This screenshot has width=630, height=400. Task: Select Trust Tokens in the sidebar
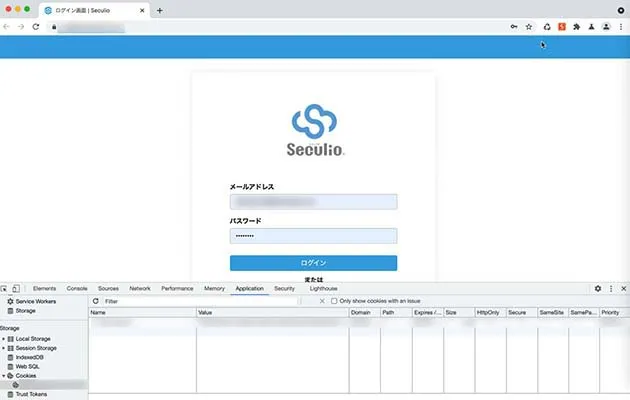[31, 394]
